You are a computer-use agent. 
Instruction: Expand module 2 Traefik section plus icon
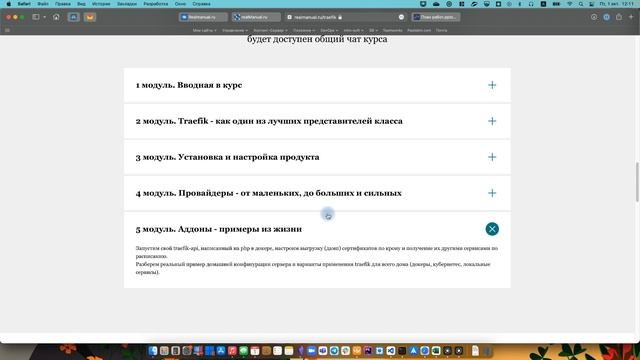click(x=492, y=121)
